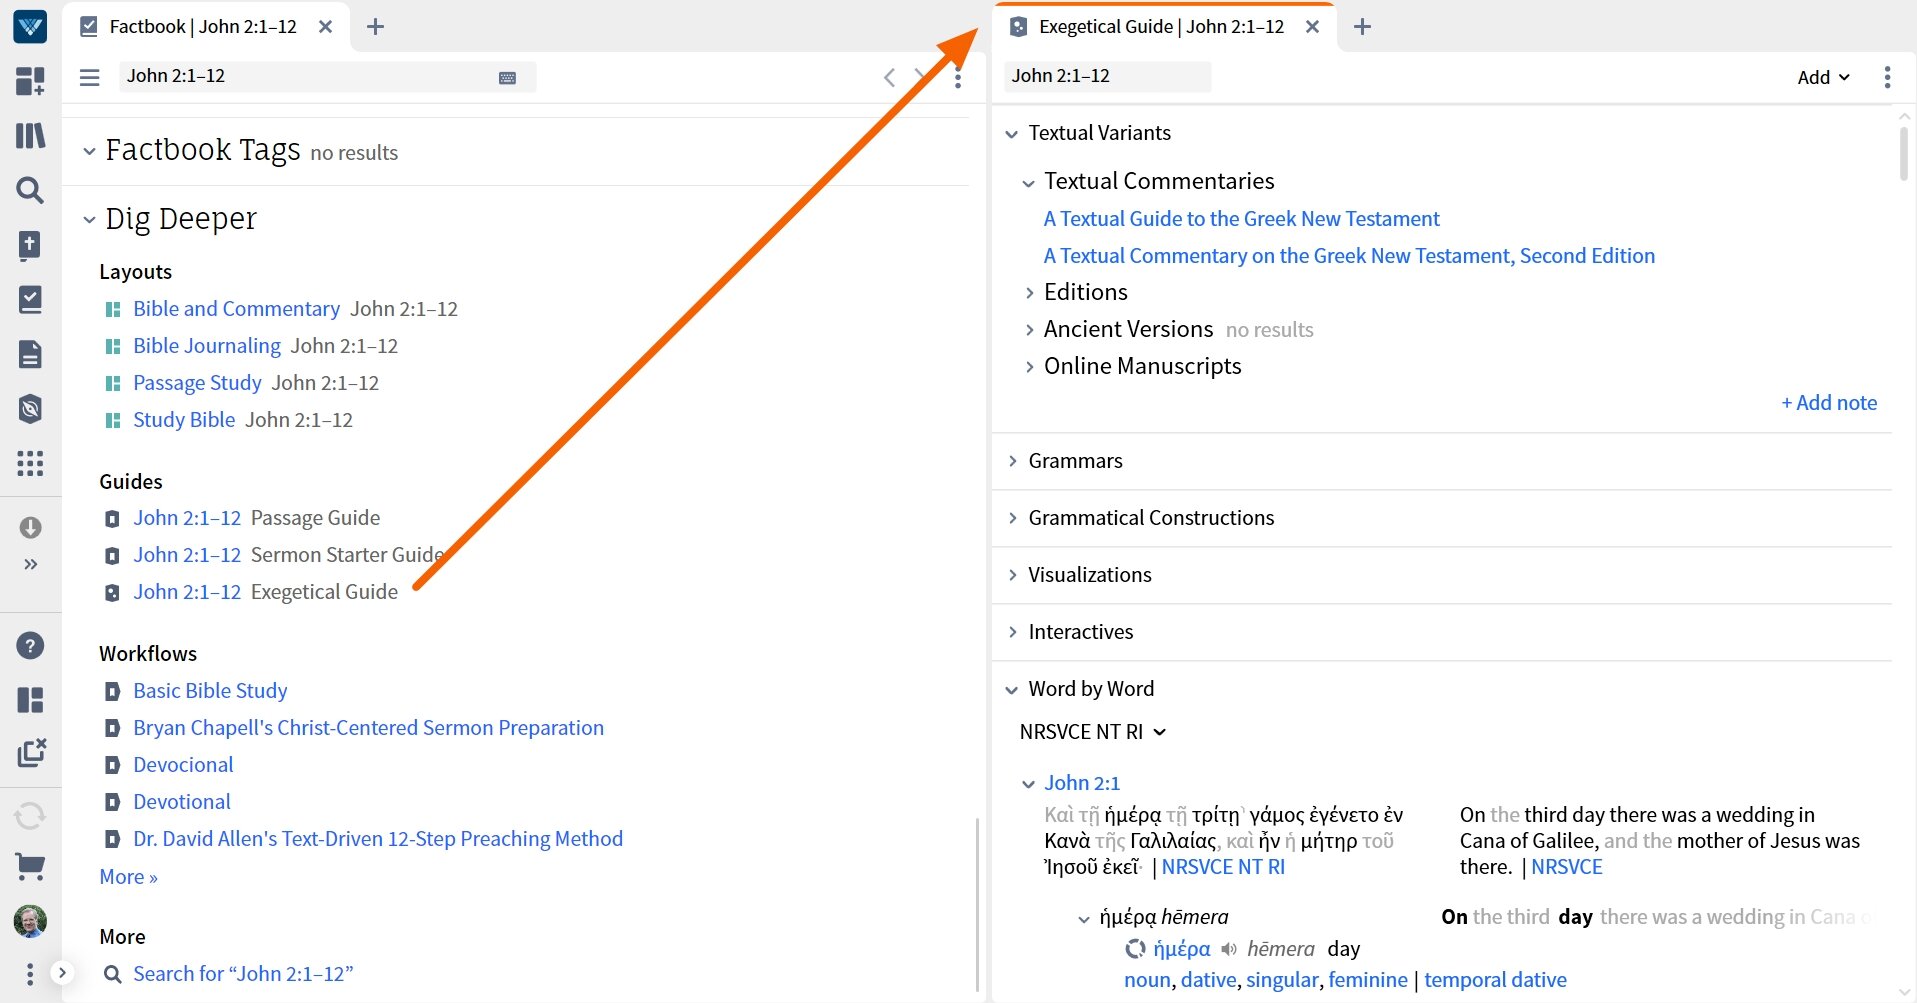Collapse the ἡμέρᾳ hēmera word entry

click(1084, 918)
